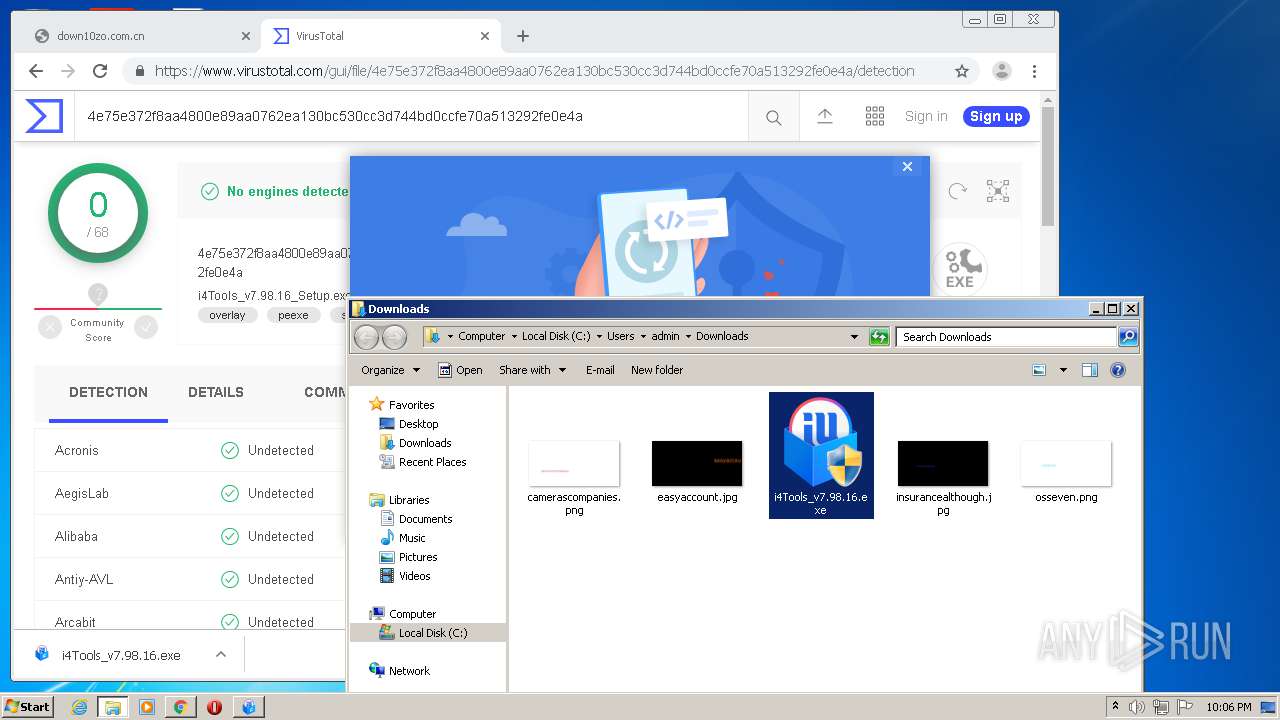Open the VirusTotal apps grid icon
The image size is (1280, 720).
pos(875,116)
